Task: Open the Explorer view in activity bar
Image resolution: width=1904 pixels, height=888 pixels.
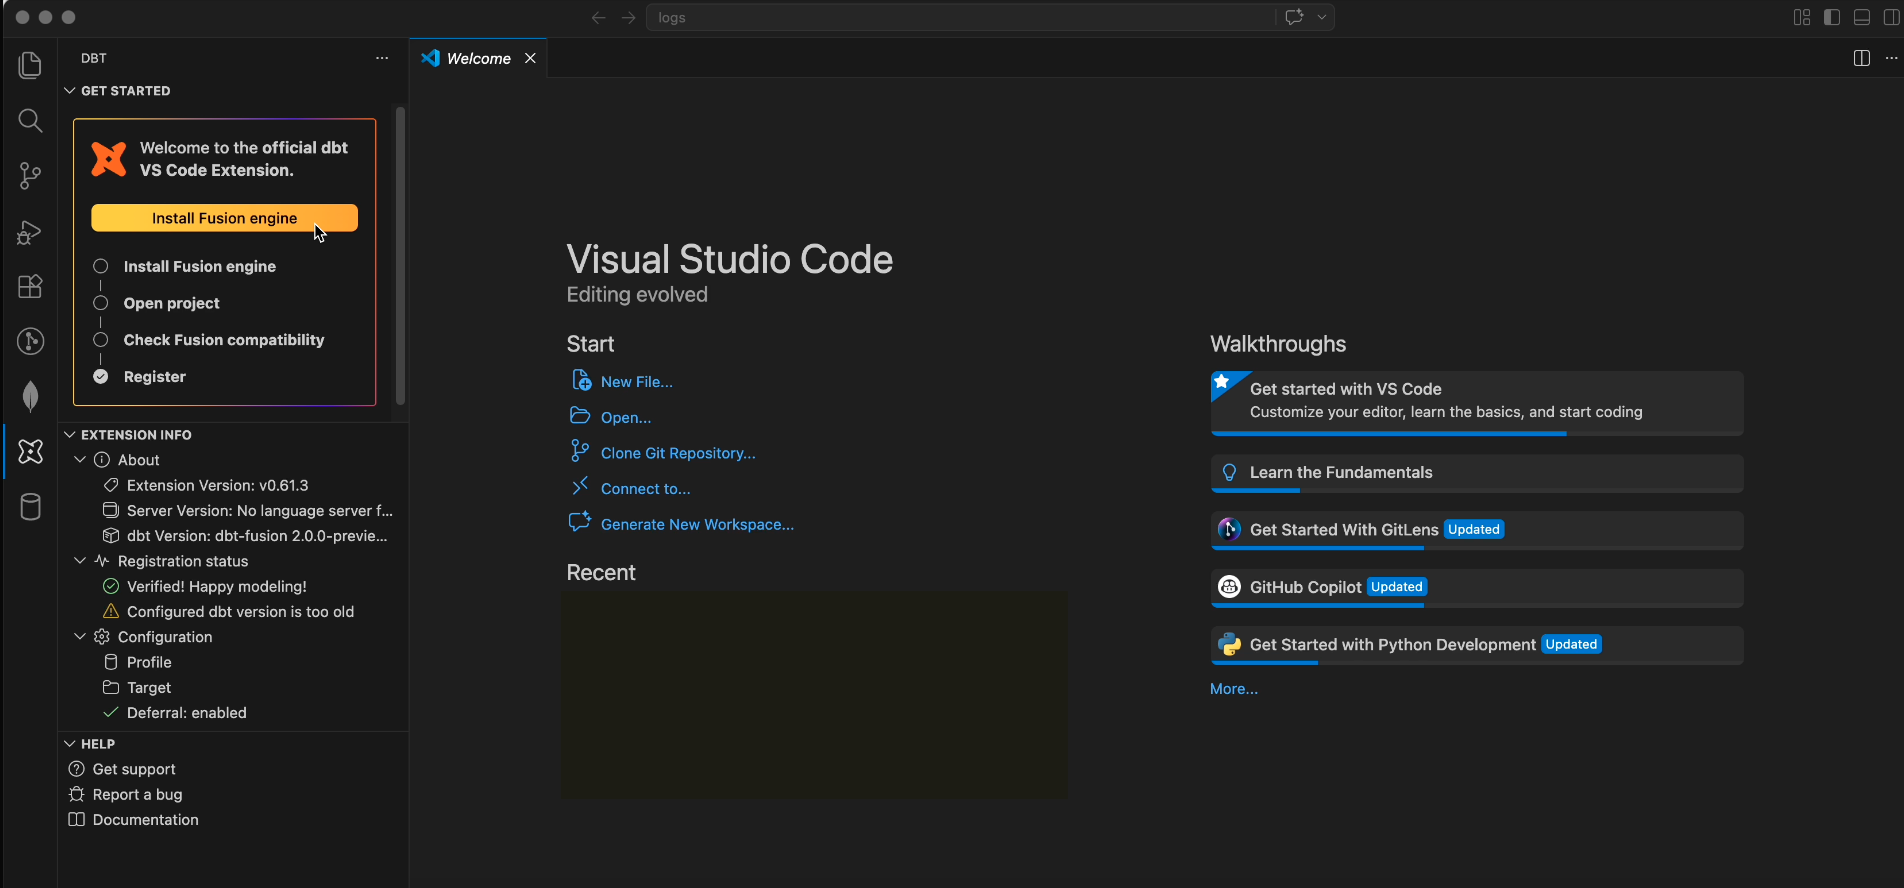Action: tap(30, 66)
